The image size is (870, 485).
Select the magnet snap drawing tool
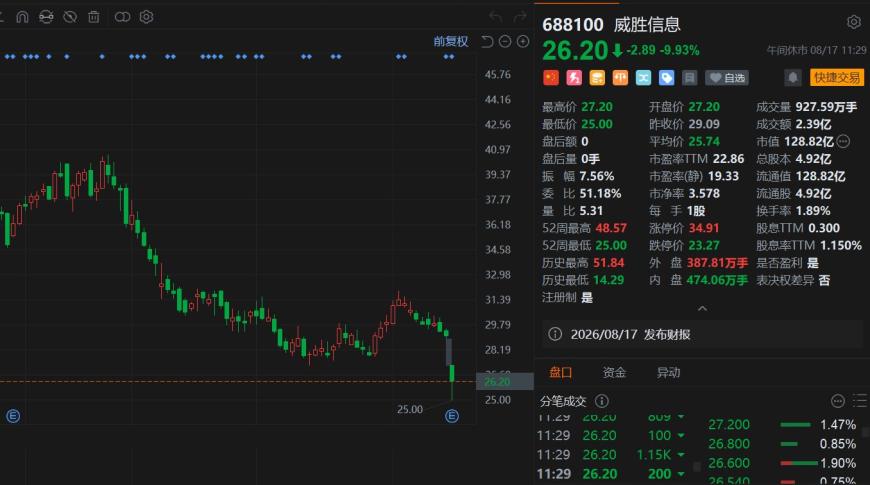point(22,17)
